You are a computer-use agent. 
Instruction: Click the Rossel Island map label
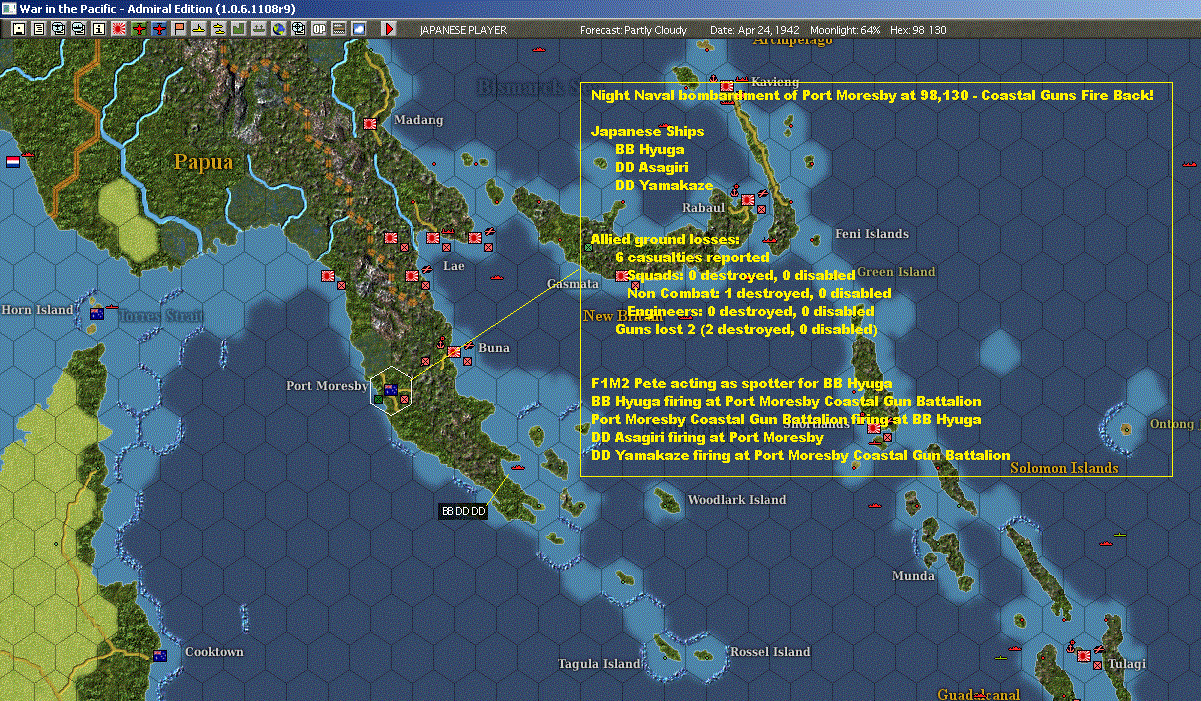click(770, 652)
